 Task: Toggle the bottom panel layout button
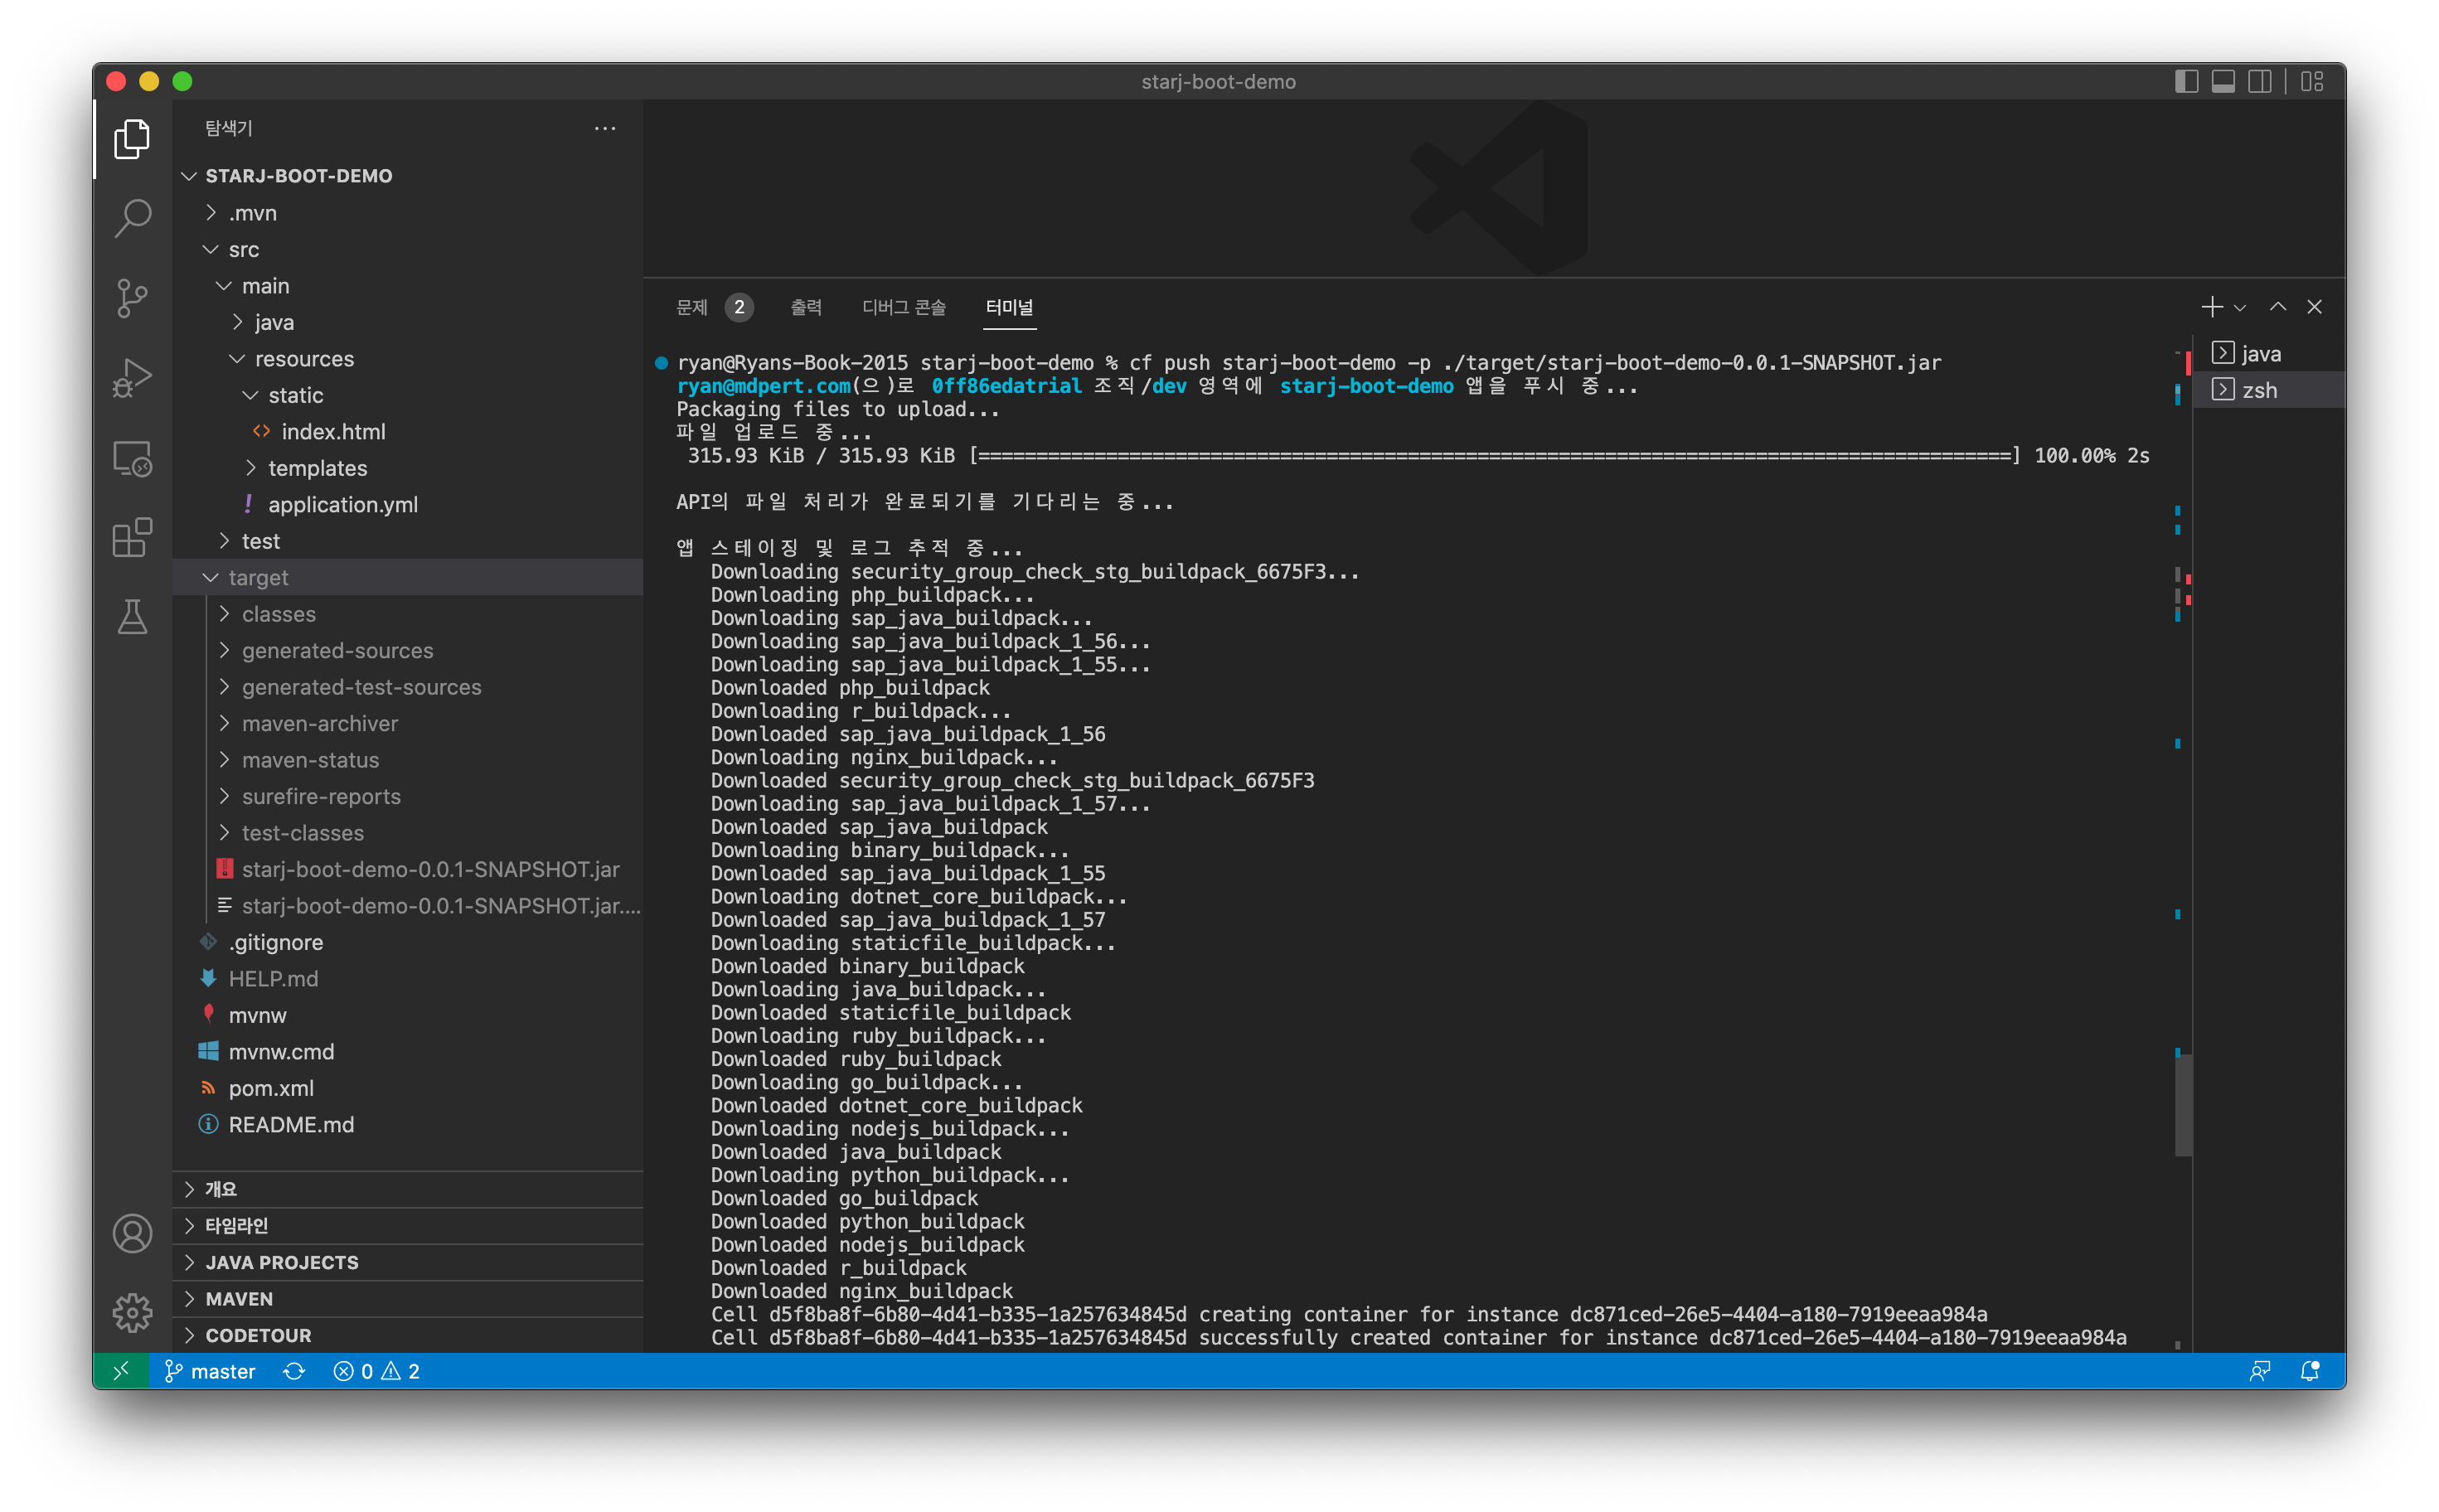(2223, 82)
